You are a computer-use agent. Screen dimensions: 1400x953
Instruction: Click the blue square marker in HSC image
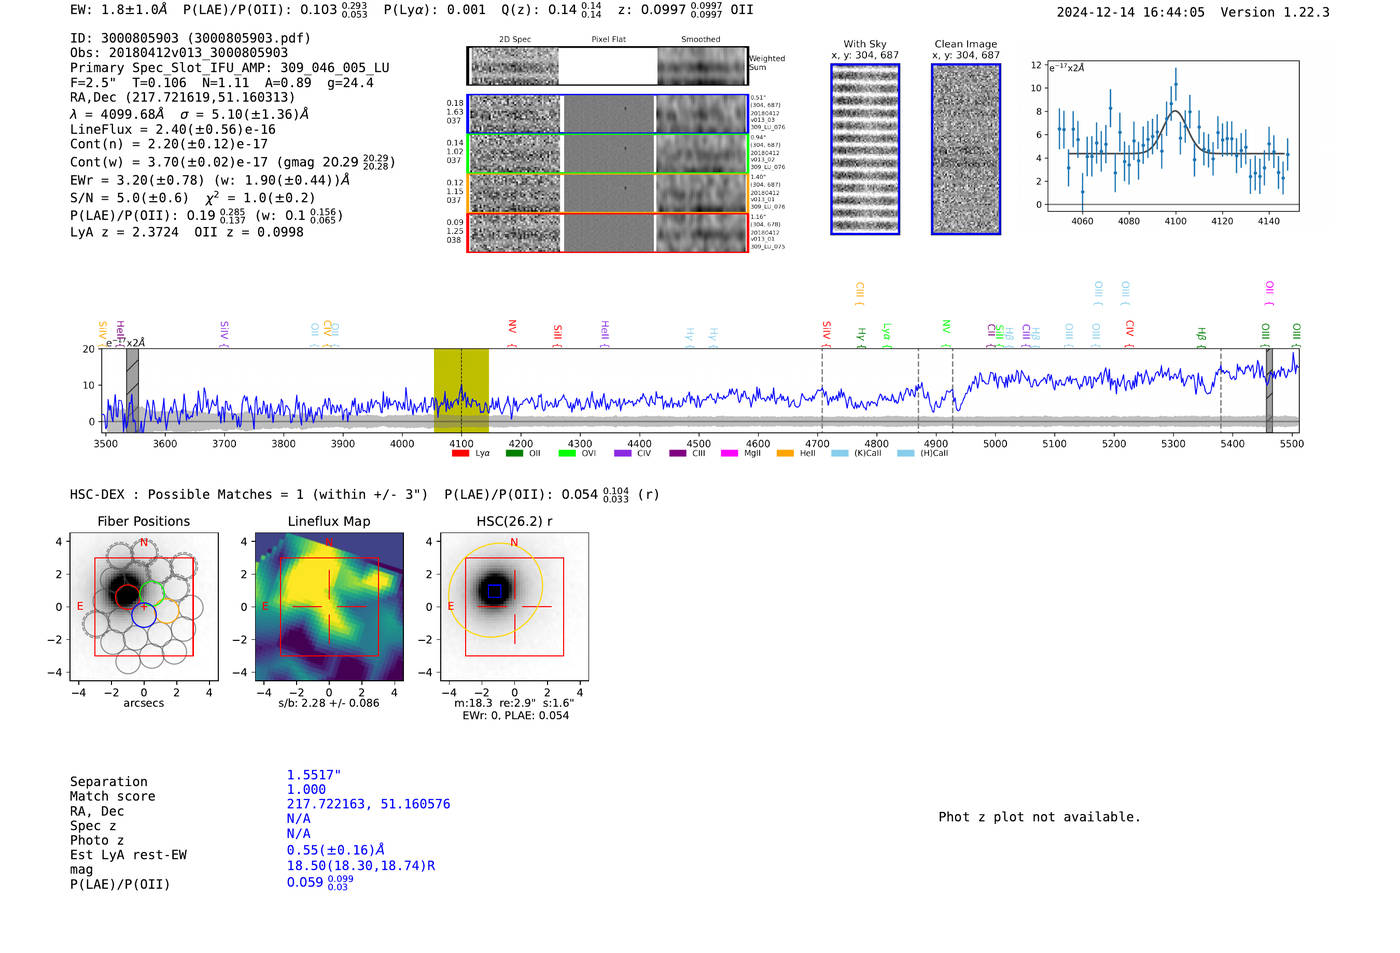click(x=494, y=591)
